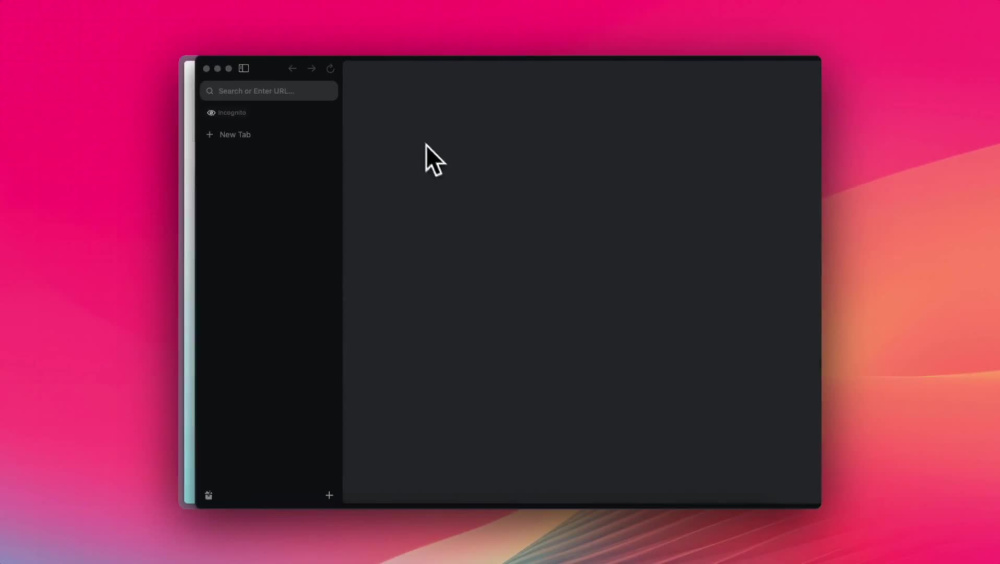The image size is (1000, 564).
Task: Focus the Search or Enter URL field
Action: pos(268,91)
